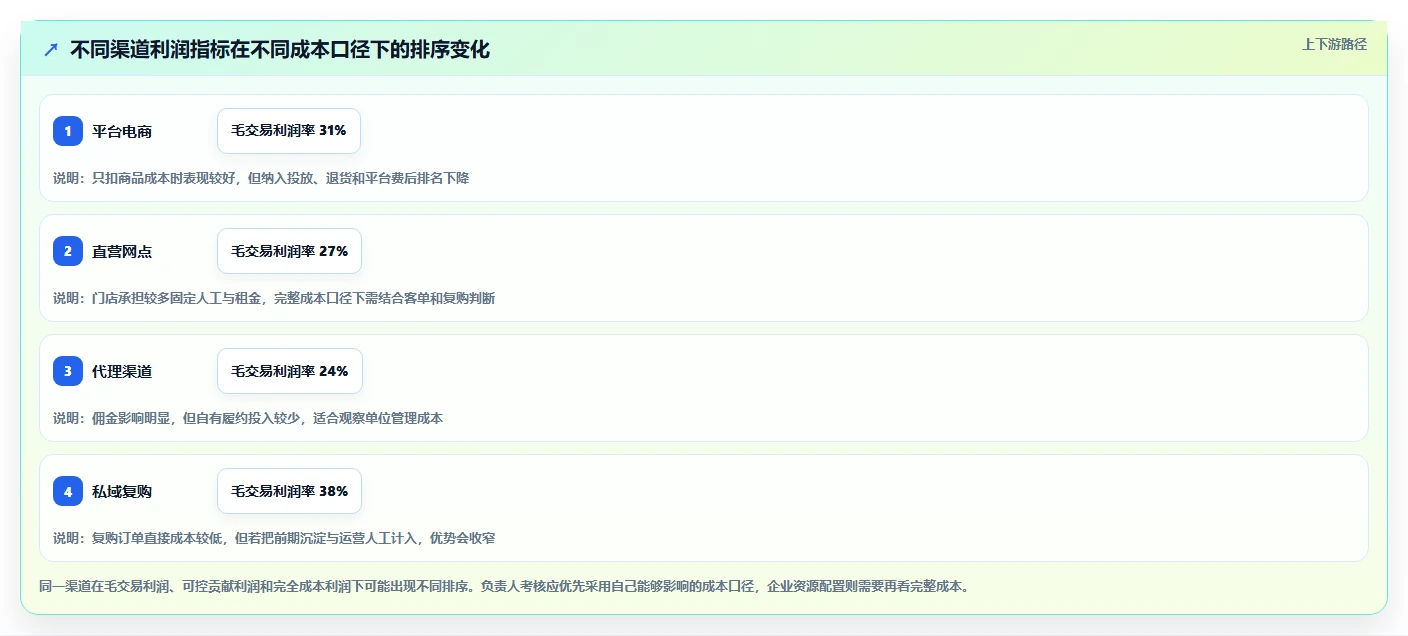
Task: Select the rank badge 2 for 直营网点
Action: coord(68,251)
